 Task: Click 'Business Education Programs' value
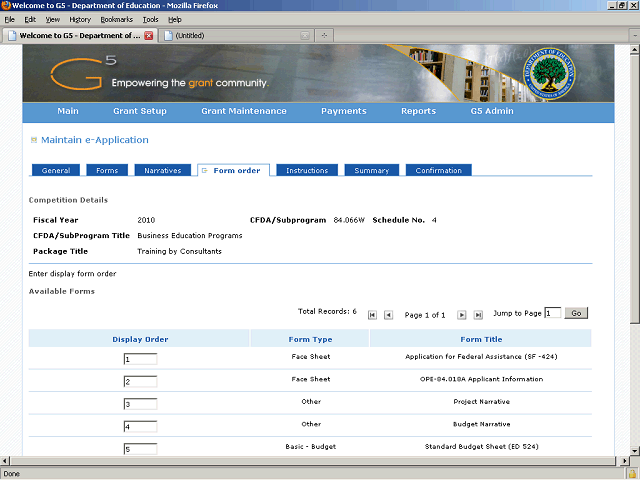coord(190,236)
